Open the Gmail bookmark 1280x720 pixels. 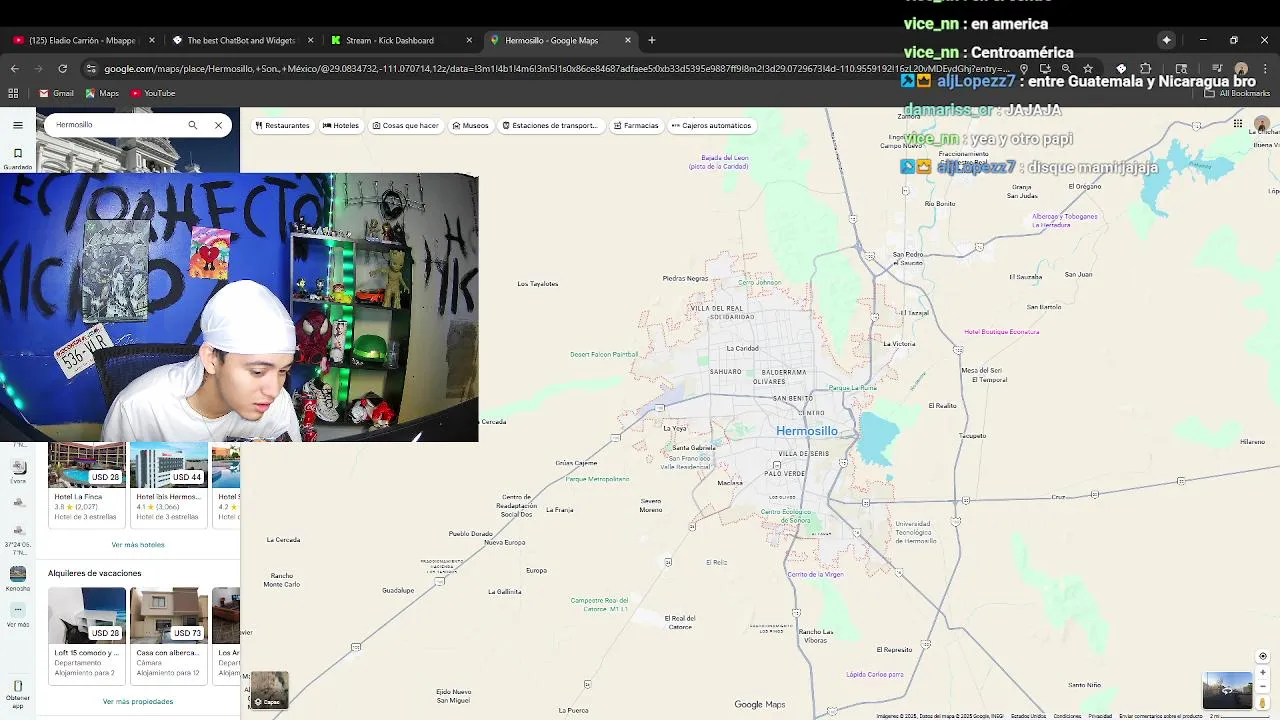click(x=57, y=93)
